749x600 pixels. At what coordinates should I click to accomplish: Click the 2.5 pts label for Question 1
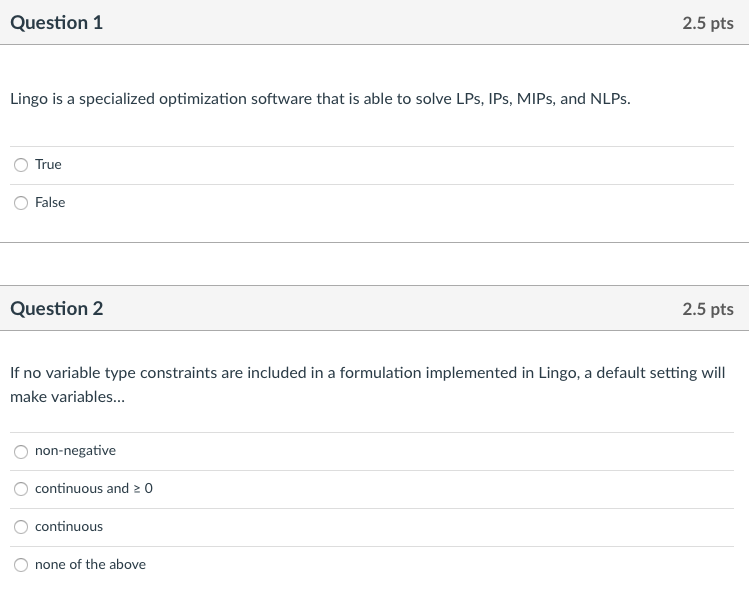[708, 23]
